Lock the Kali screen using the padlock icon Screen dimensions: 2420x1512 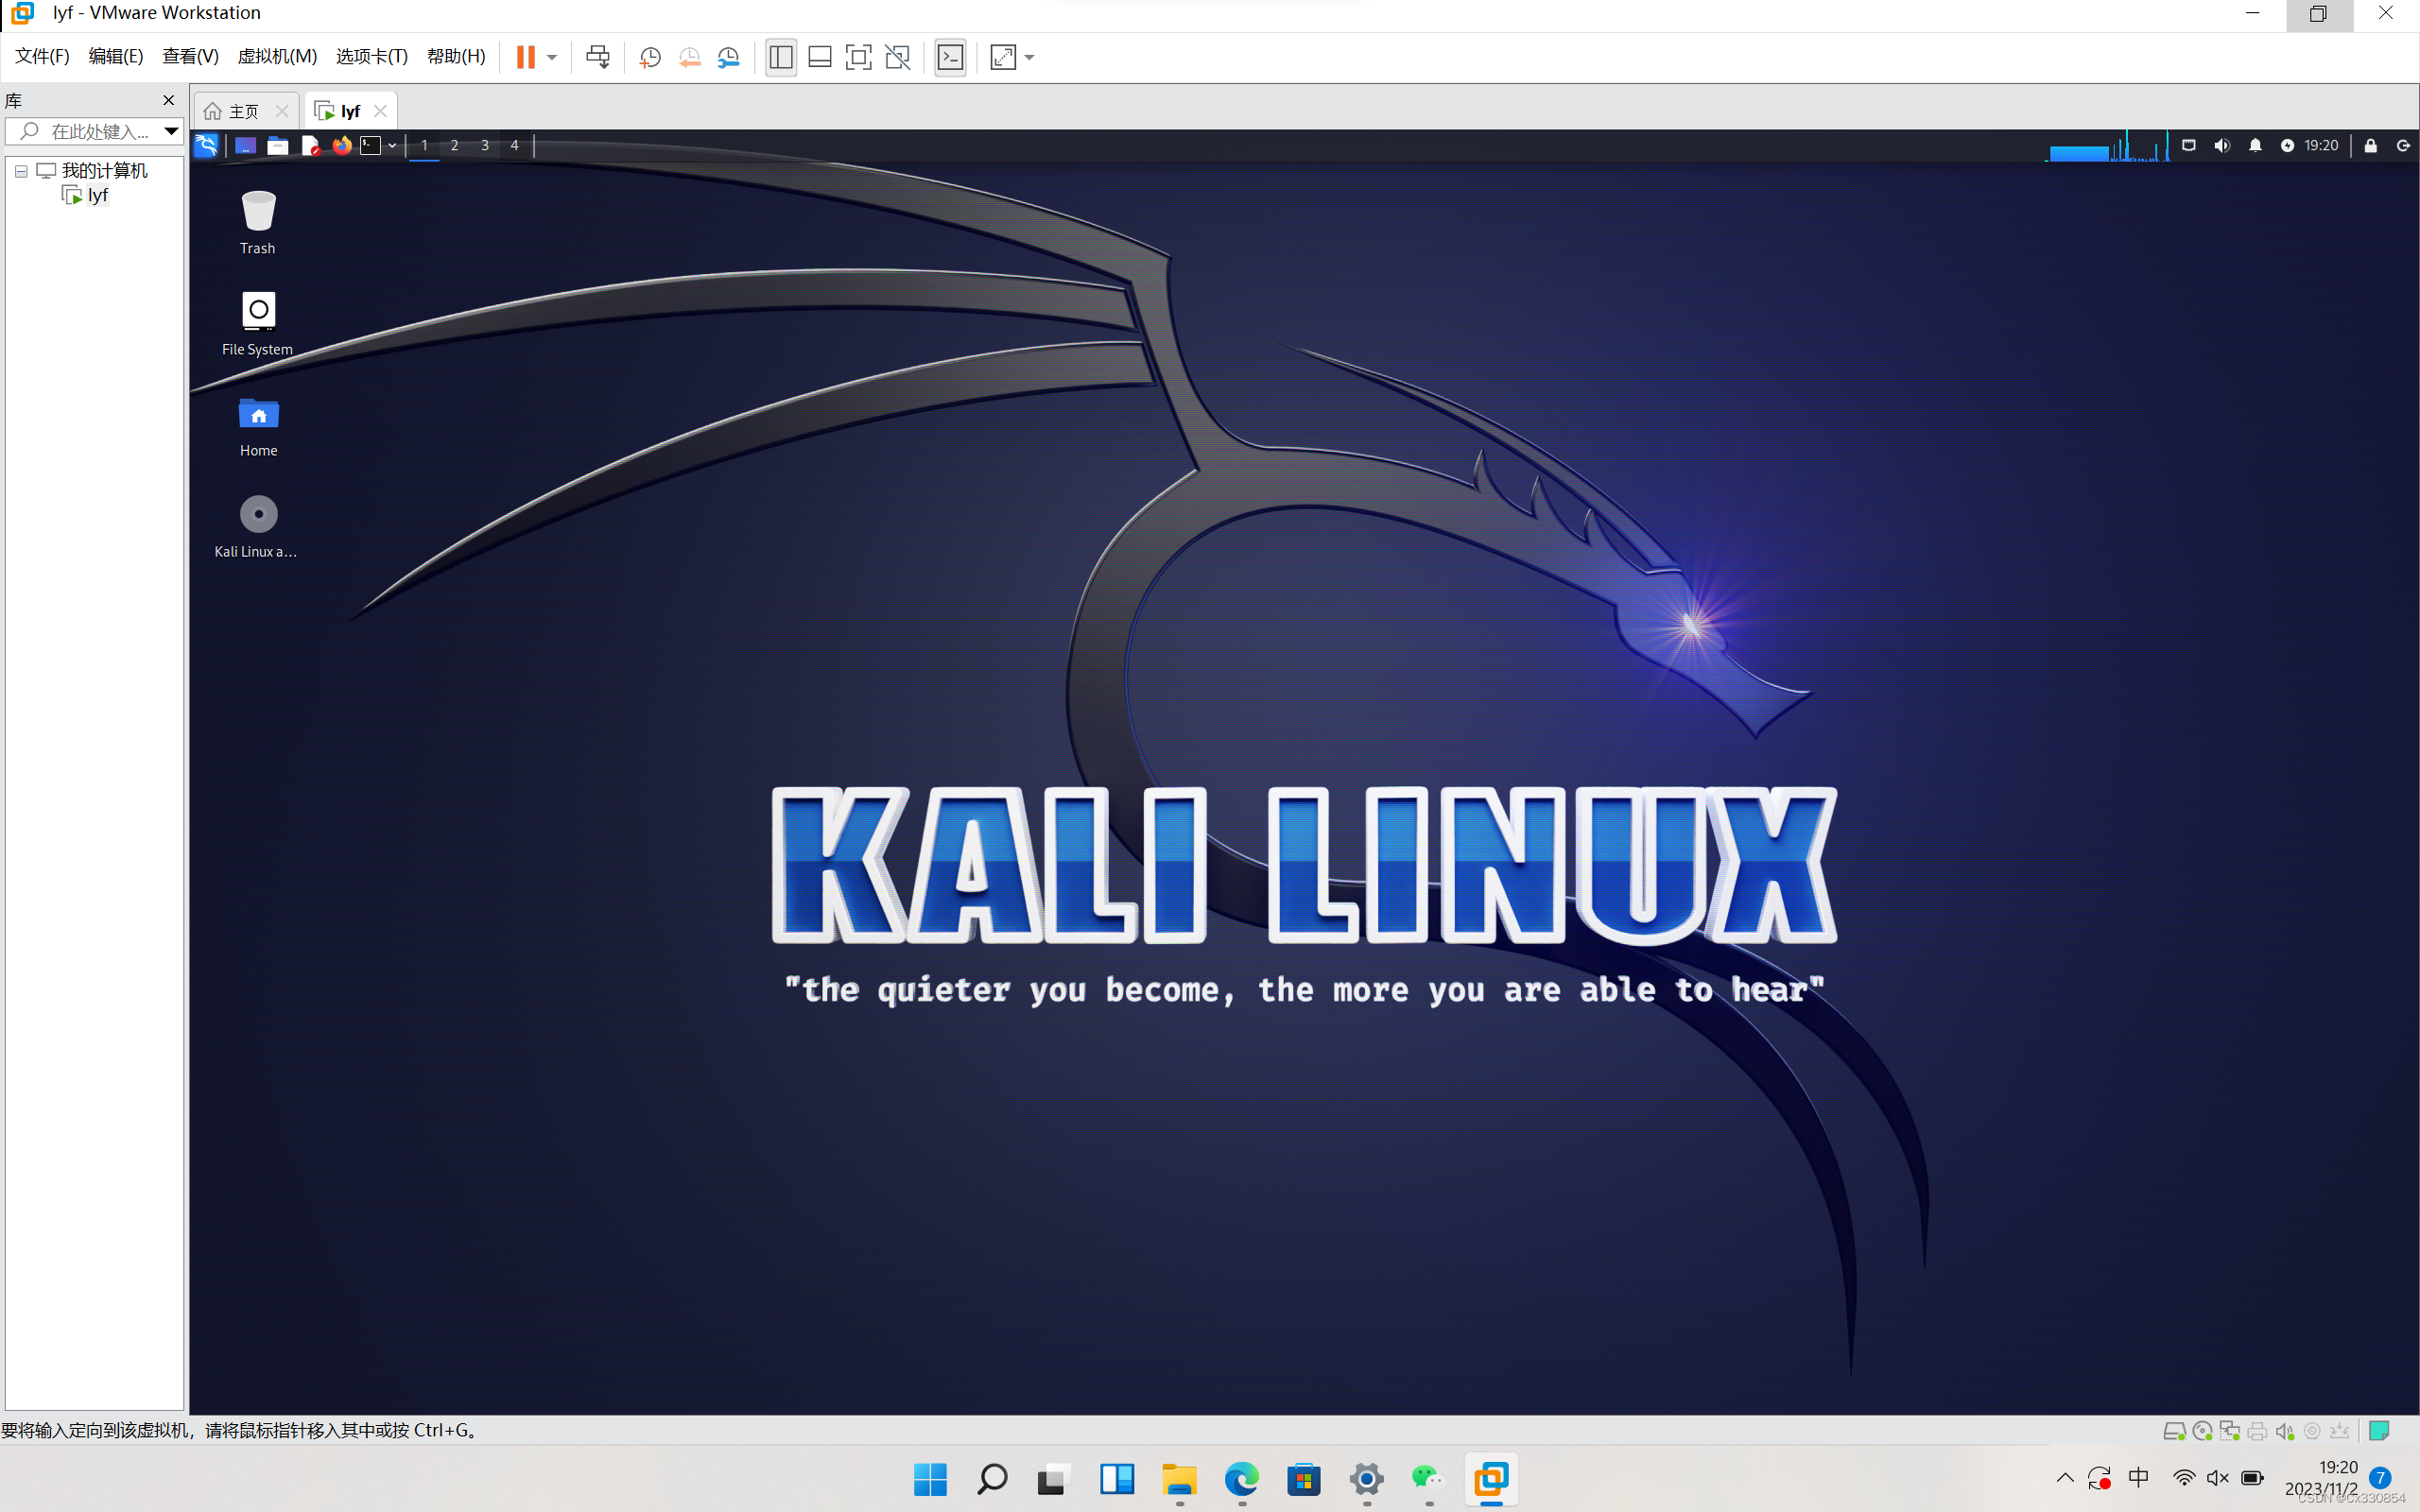point(2370,145)
